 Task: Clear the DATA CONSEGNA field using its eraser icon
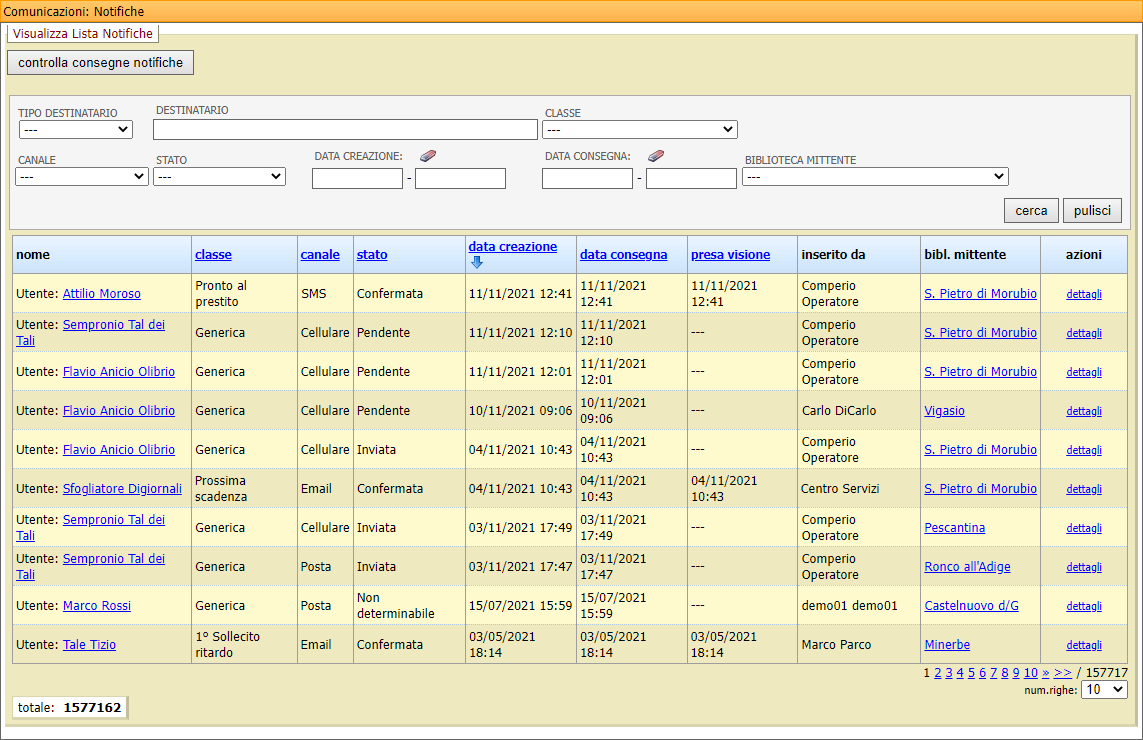[x=658, y=155]
